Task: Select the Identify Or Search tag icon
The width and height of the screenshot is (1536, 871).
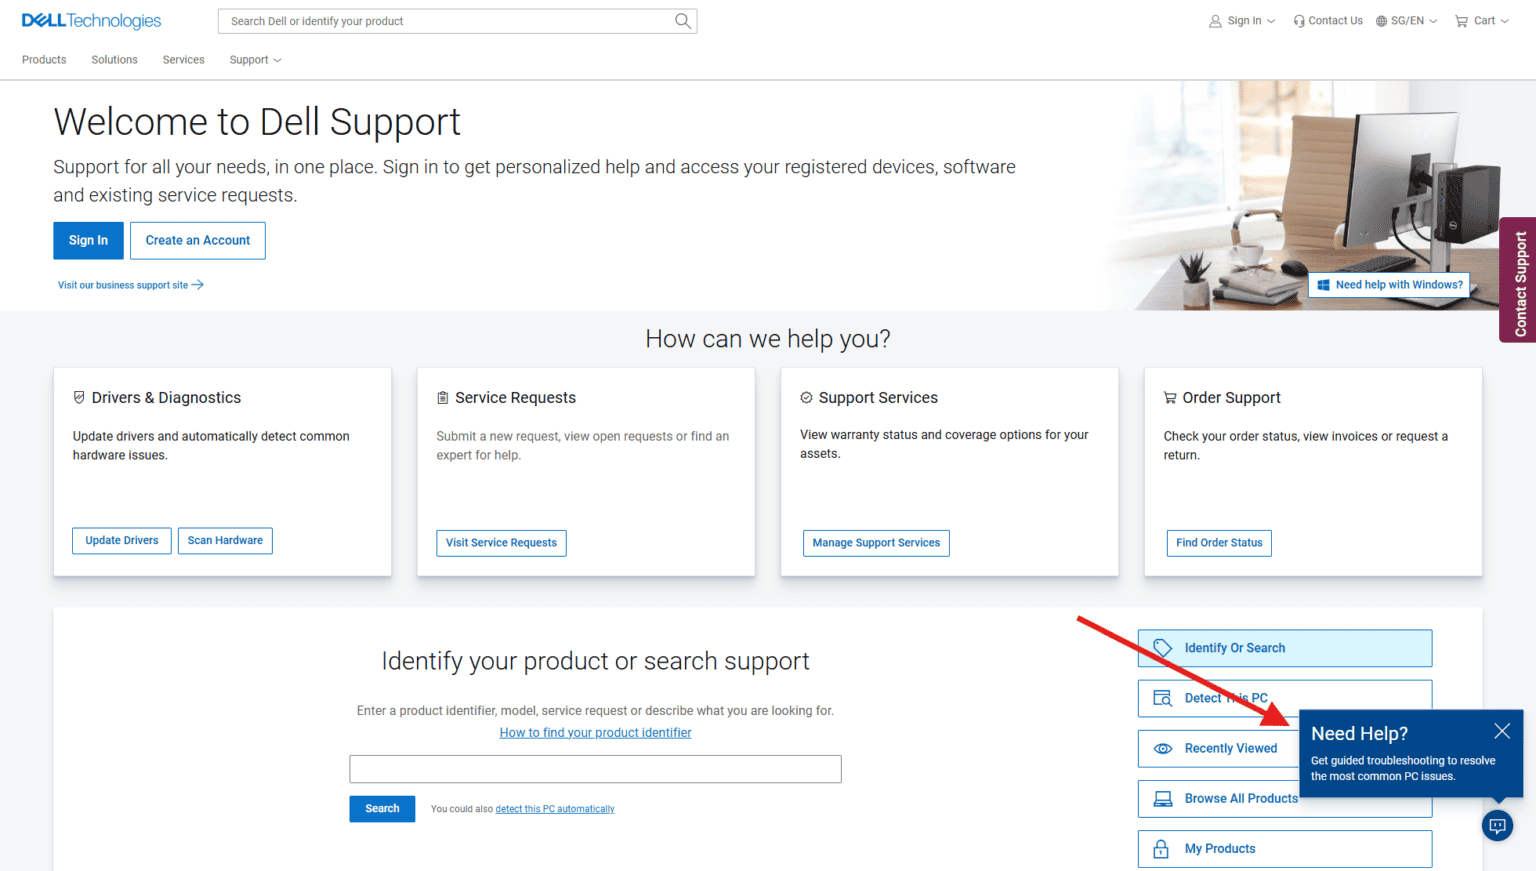Action: [x=1162, y=647]
